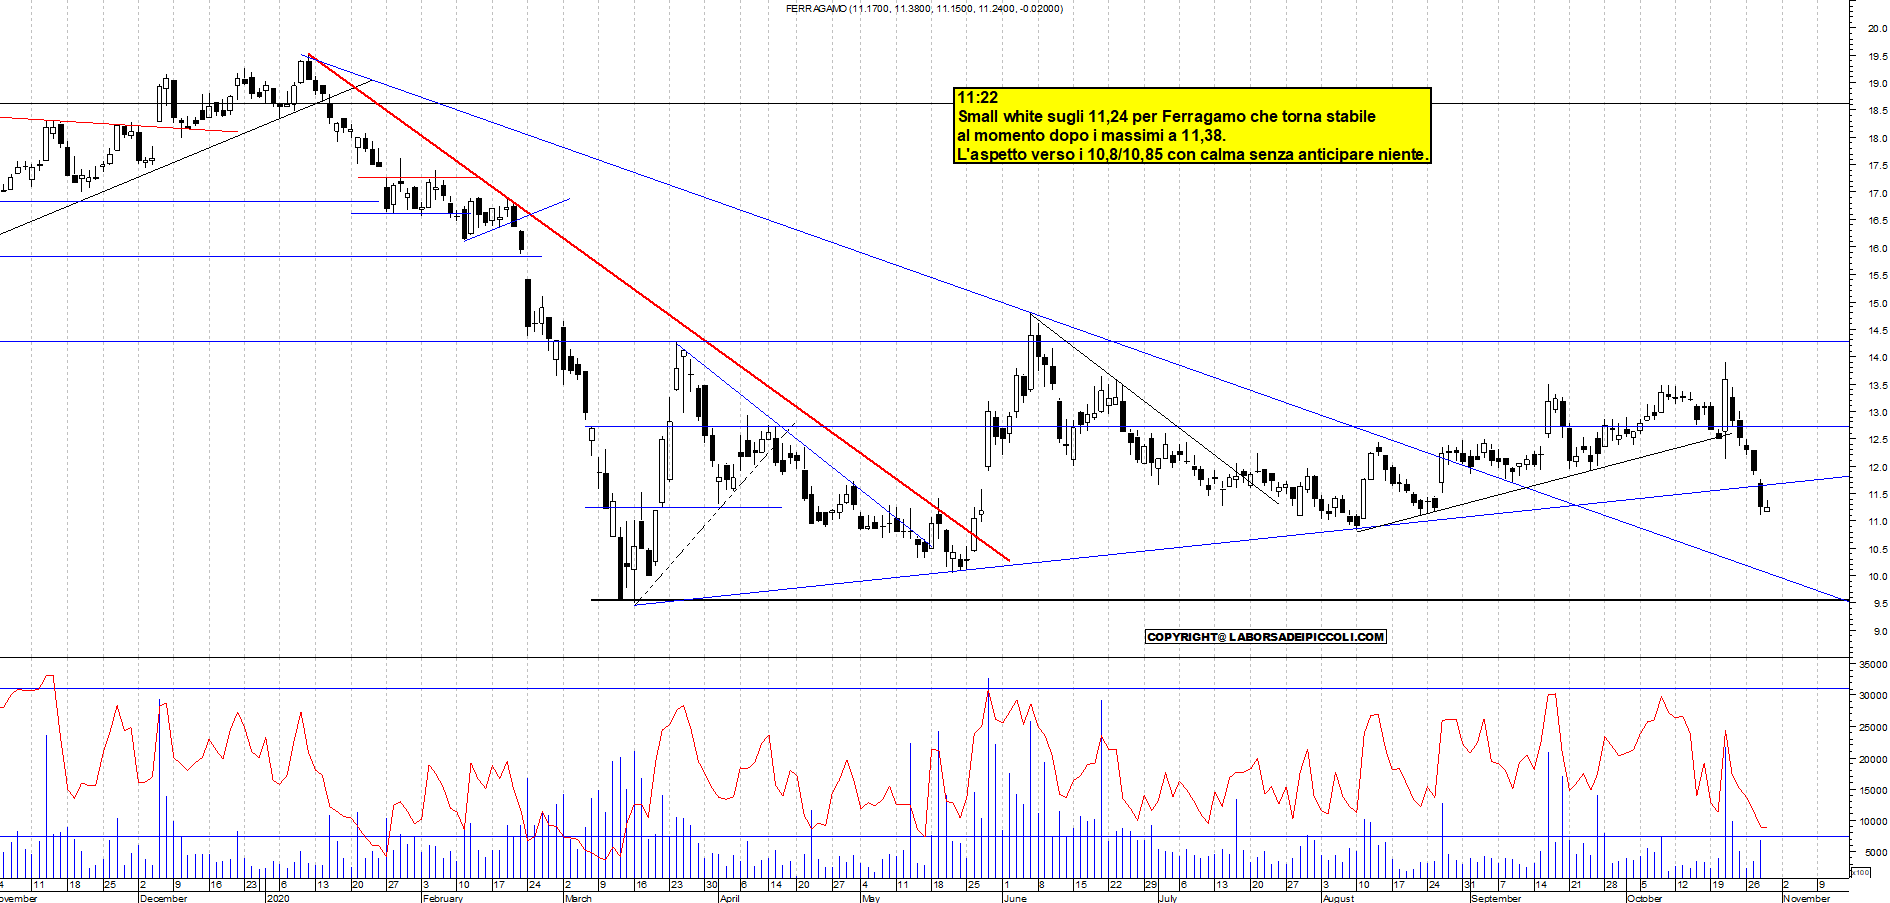Click the 30000 volume axis label

click(1874, 696)
